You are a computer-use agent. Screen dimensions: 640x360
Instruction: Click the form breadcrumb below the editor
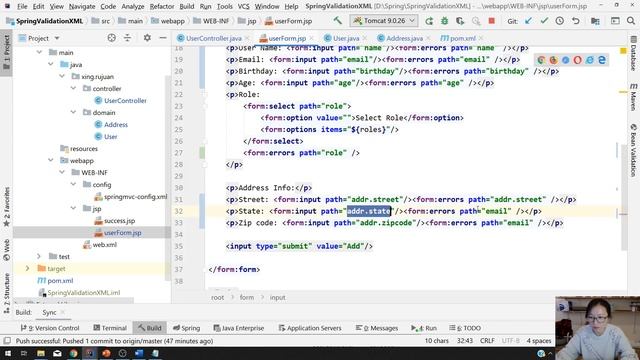pos(247,297)
